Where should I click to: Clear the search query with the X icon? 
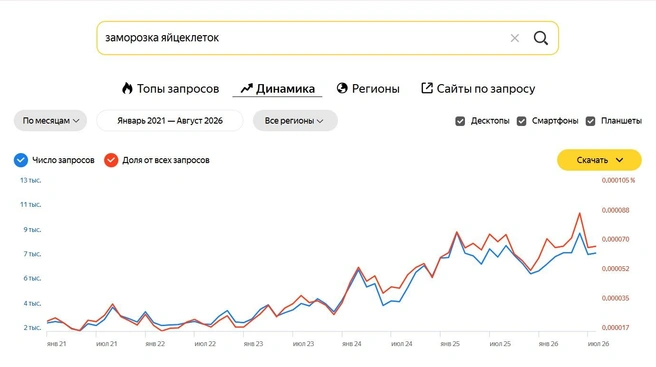pyautogui.click(x=515, y=38)
